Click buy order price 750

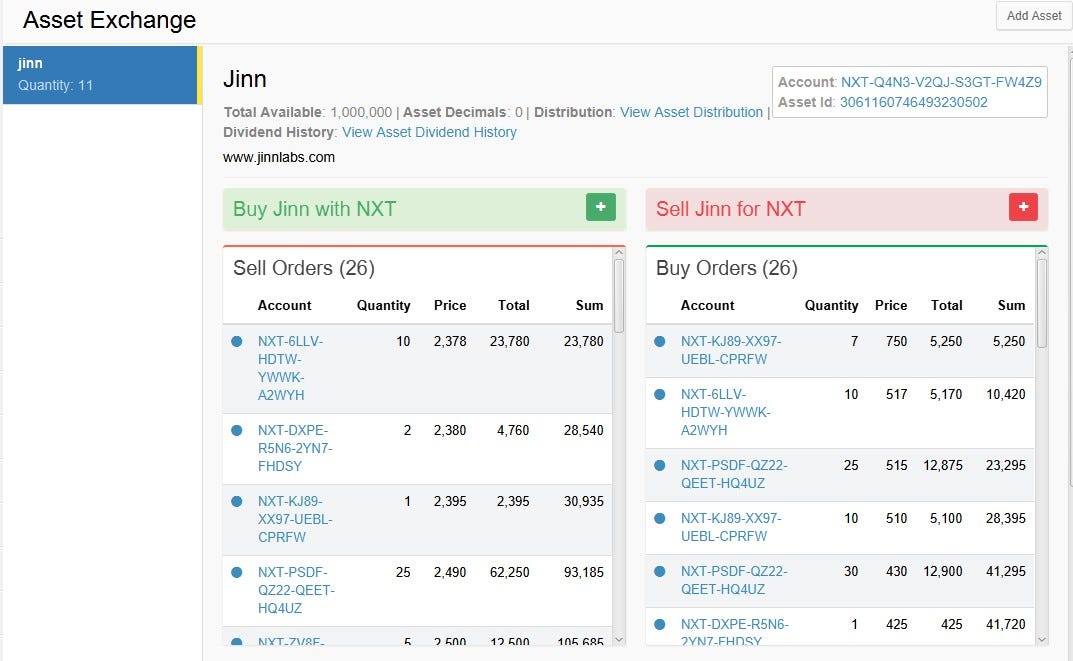click(896, 341)
